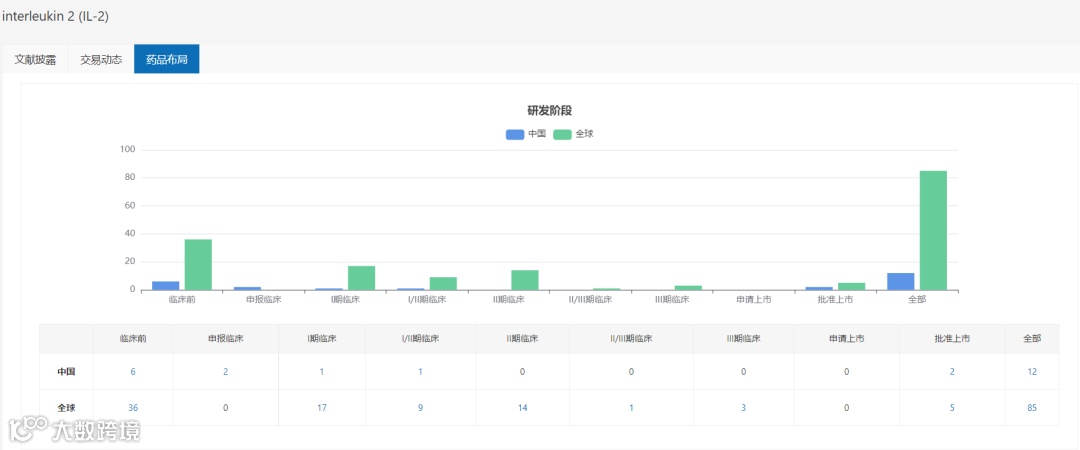The width and height of the screenshot is (1080, 450).
Task: Click the III期临床 table column header
Action: 743,338
